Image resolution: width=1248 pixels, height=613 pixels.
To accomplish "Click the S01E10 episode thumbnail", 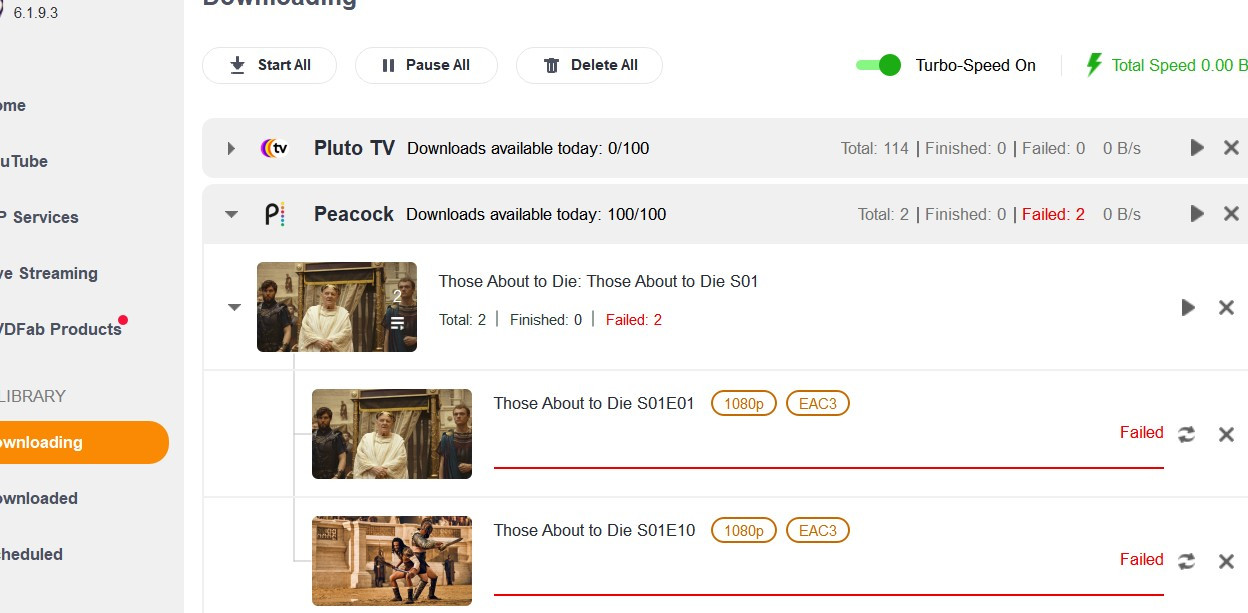I will [391, 560].
